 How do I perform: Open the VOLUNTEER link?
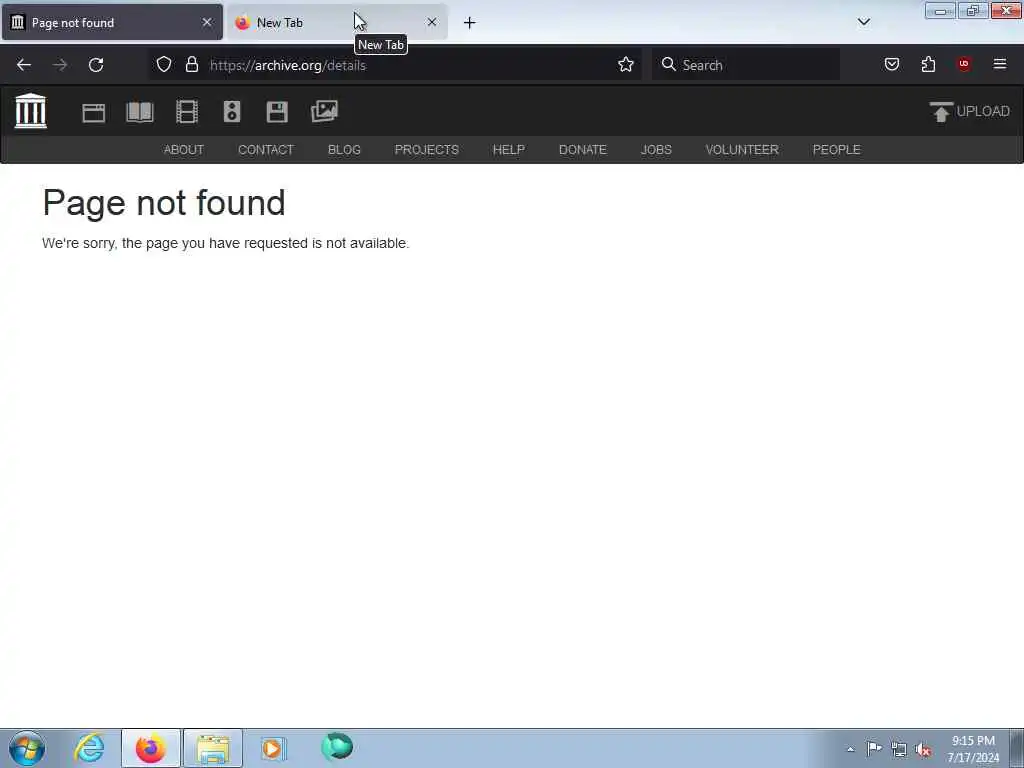[x=742, y=150]
